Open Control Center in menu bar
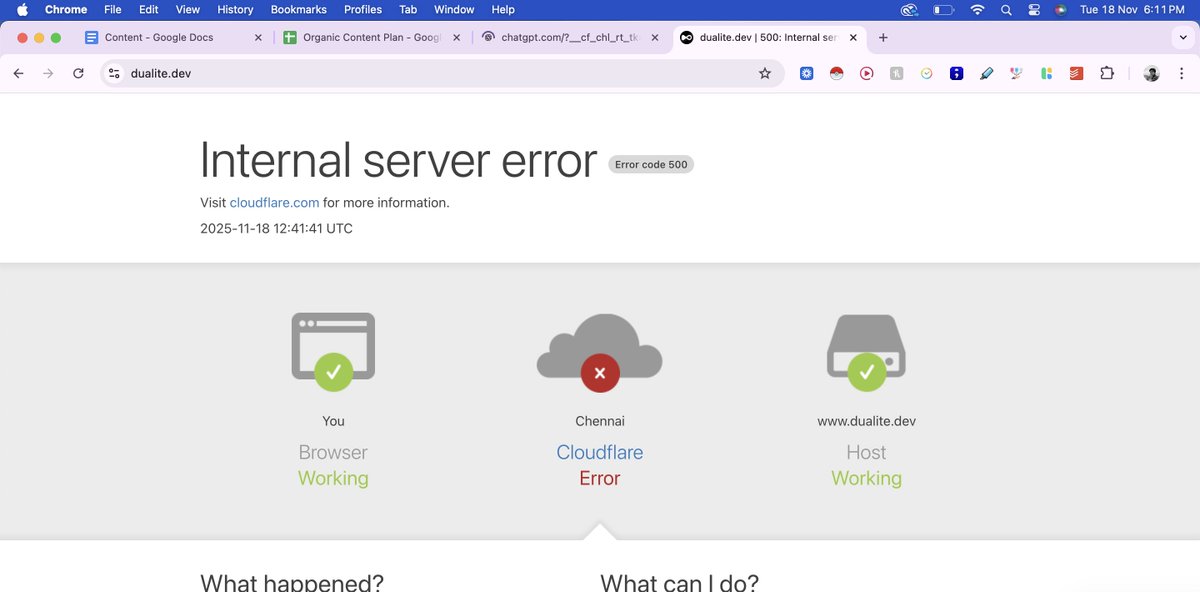This screenshot has width=1200, height=592. 1034,9
